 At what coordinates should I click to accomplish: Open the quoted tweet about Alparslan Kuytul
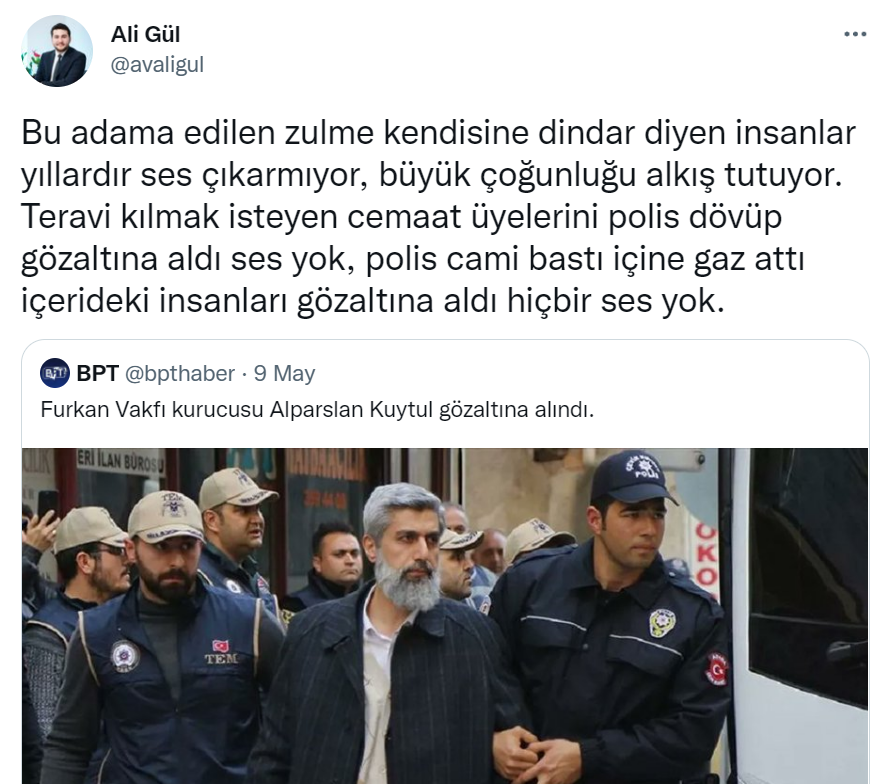point(317,409)
